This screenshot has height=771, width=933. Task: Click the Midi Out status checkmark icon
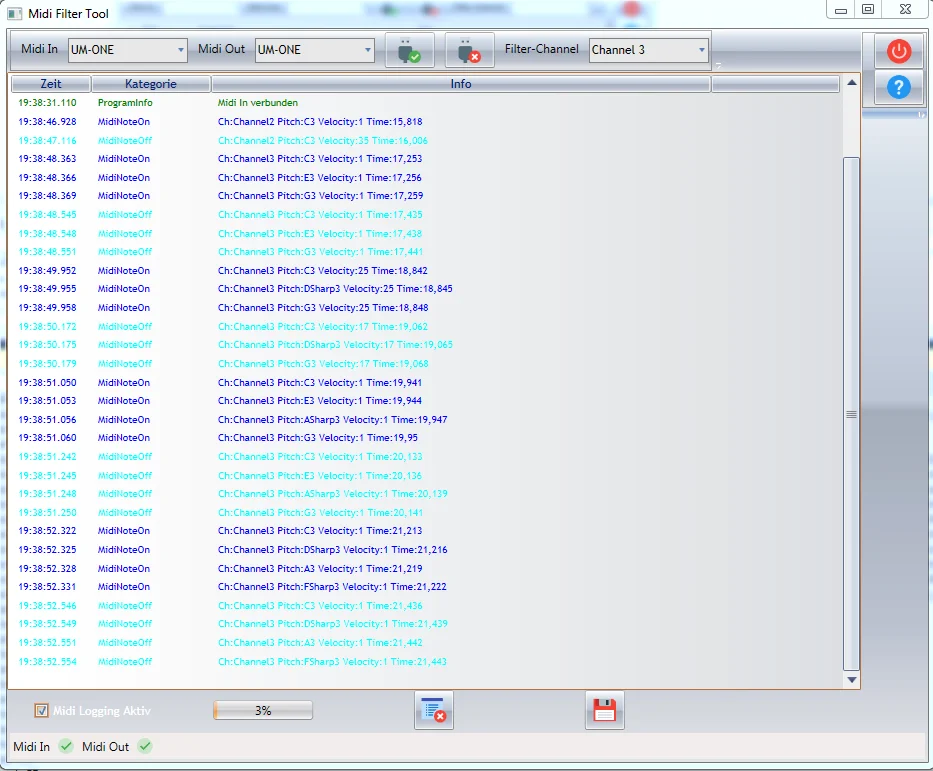(145, 746)
